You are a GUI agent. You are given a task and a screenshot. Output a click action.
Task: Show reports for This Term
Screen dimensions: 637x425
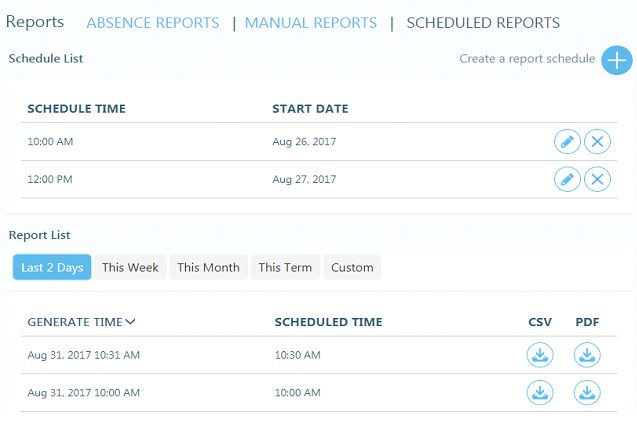285,267
